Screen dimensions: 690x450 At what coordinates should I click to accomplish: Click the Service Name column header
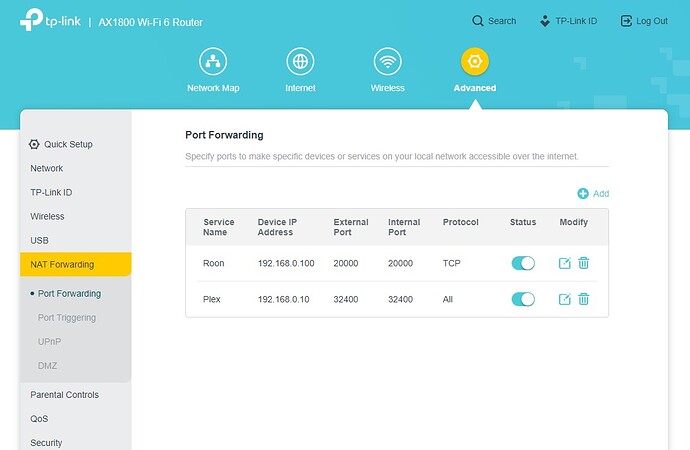coord(219,227)
